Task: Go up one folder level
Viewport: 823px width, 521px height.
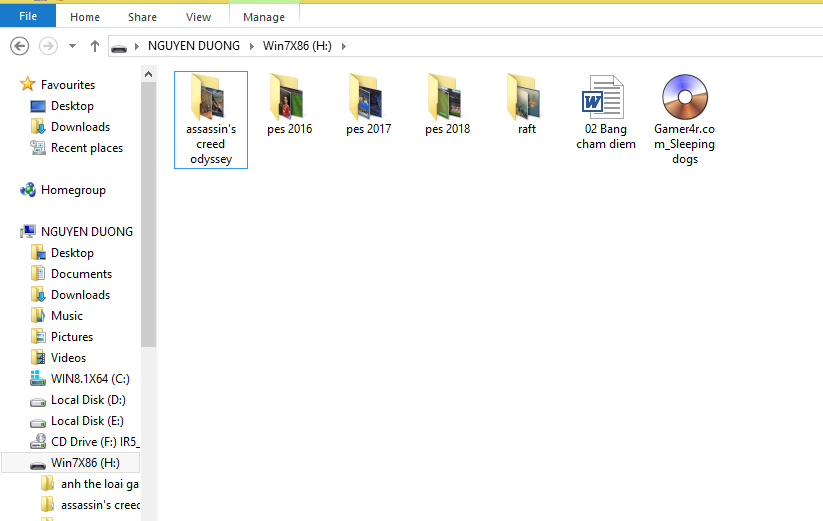Action: click(94, 46)
